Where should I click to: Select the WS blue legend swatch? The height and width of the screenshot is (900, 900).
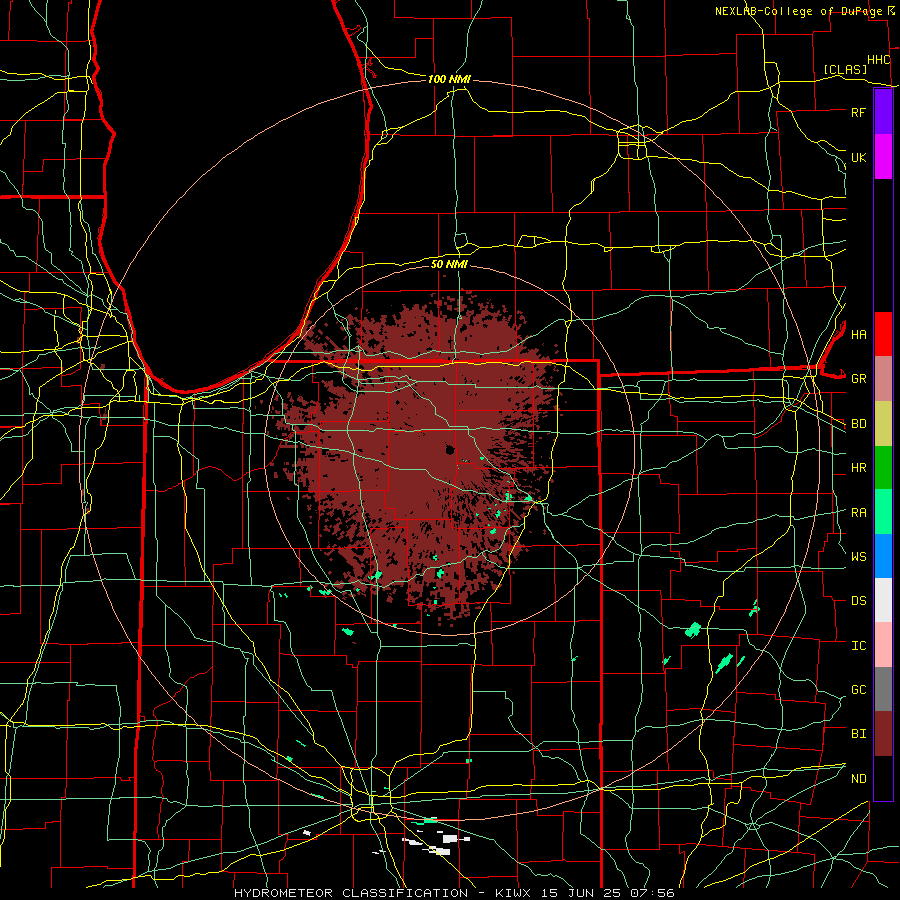tap(883, 556)
